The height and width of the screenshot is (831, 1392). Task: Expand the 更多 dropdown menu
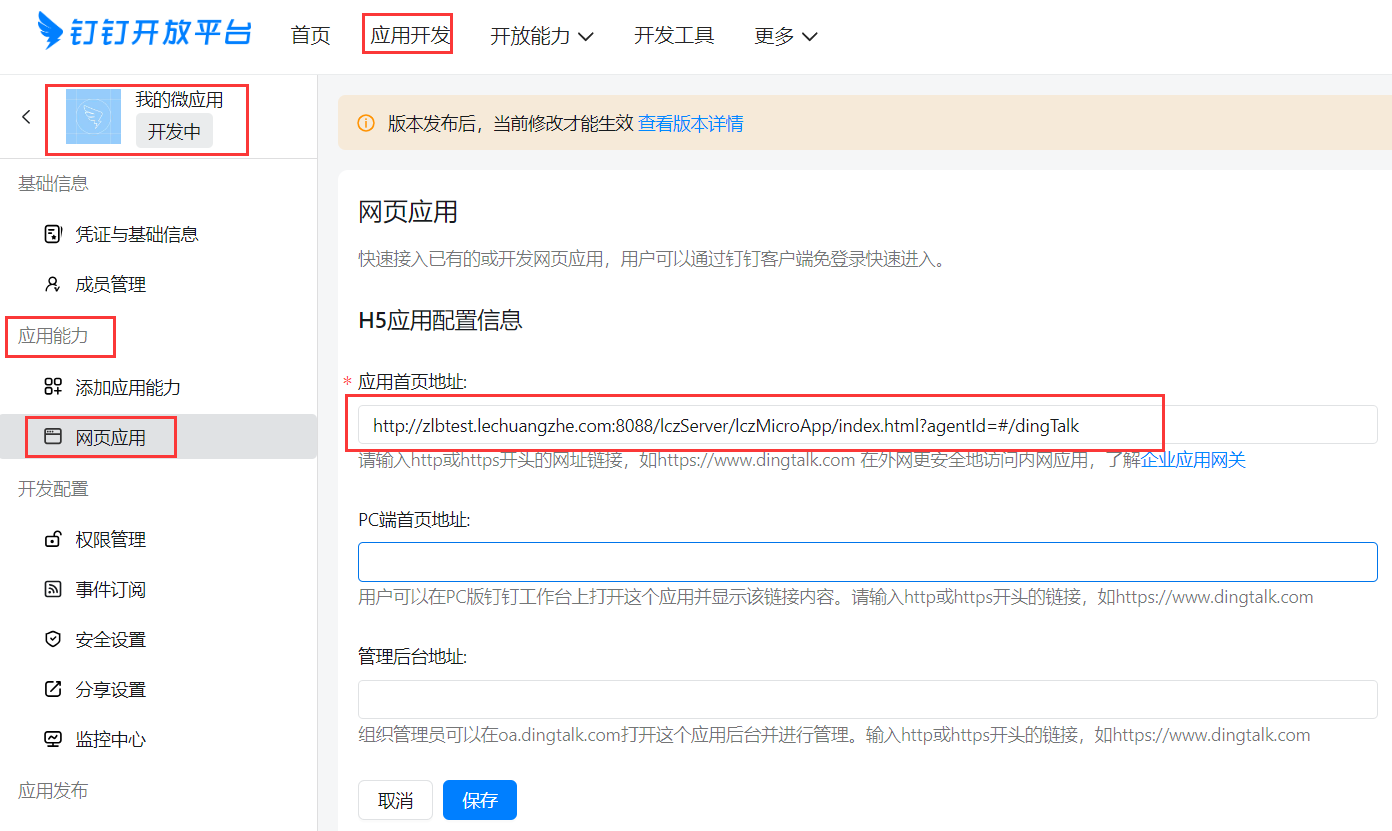[x=786, y=36]
